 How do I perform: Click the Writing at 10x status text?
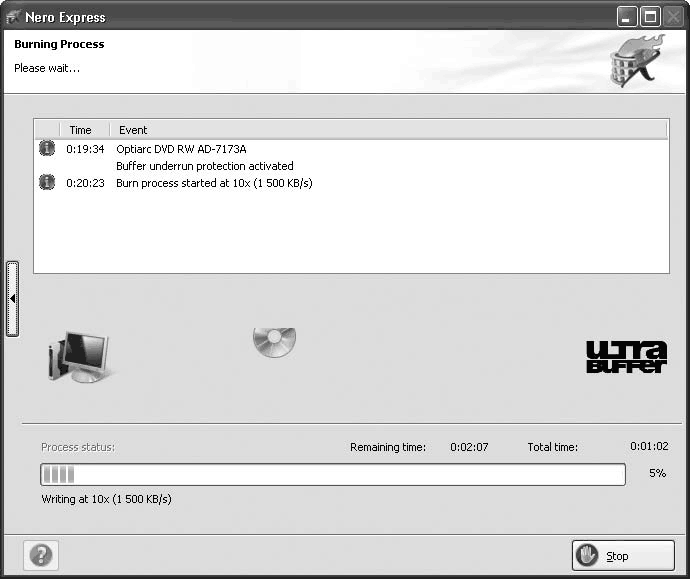pyautogui.click(x=106, y=499)
